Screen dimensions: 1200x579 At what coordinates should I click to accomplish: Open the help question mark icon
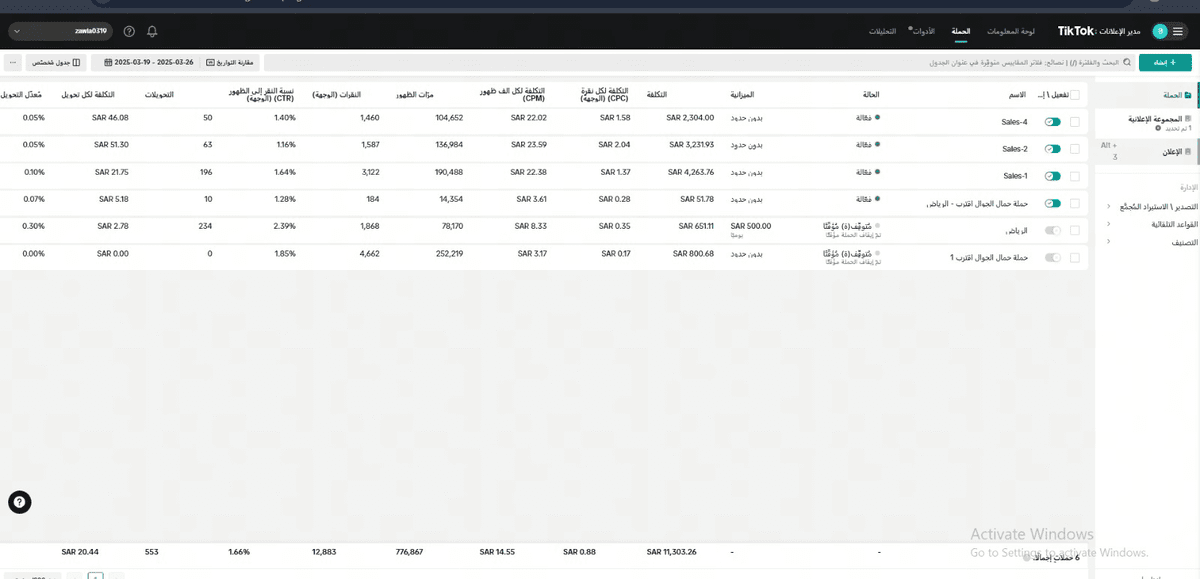pos(129,32)
